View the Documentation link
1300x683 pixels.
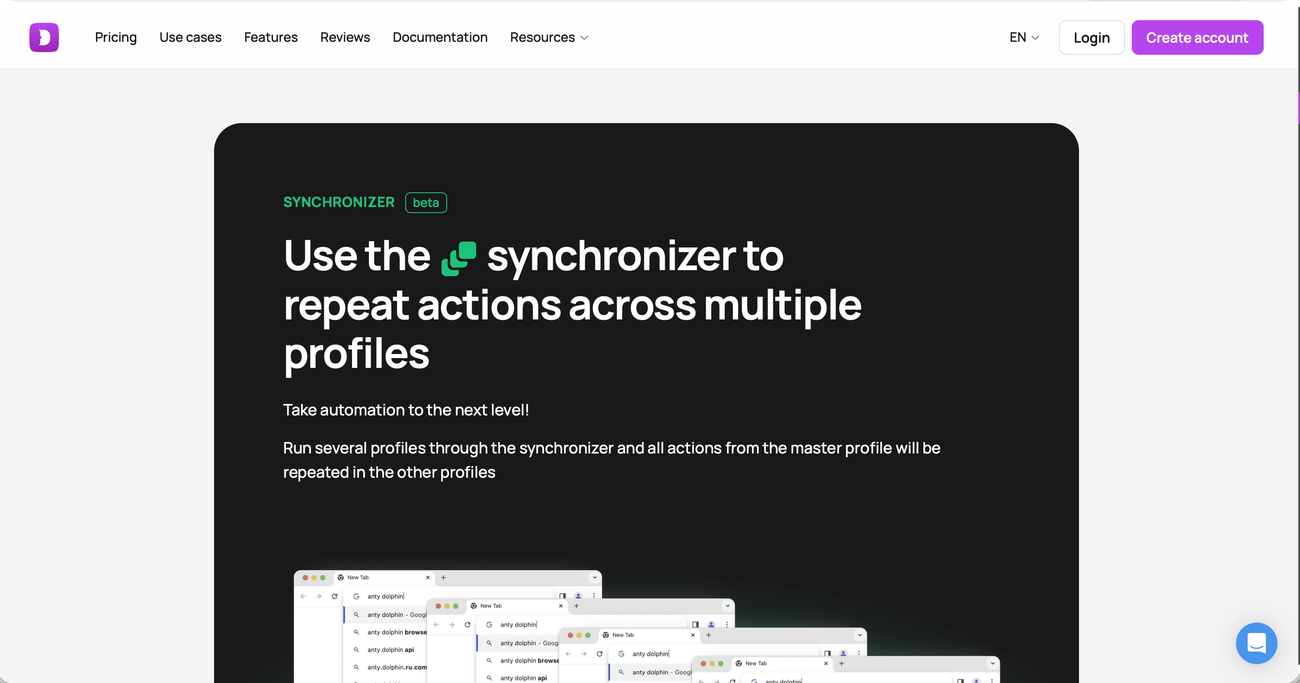click(x=440, y=37)
